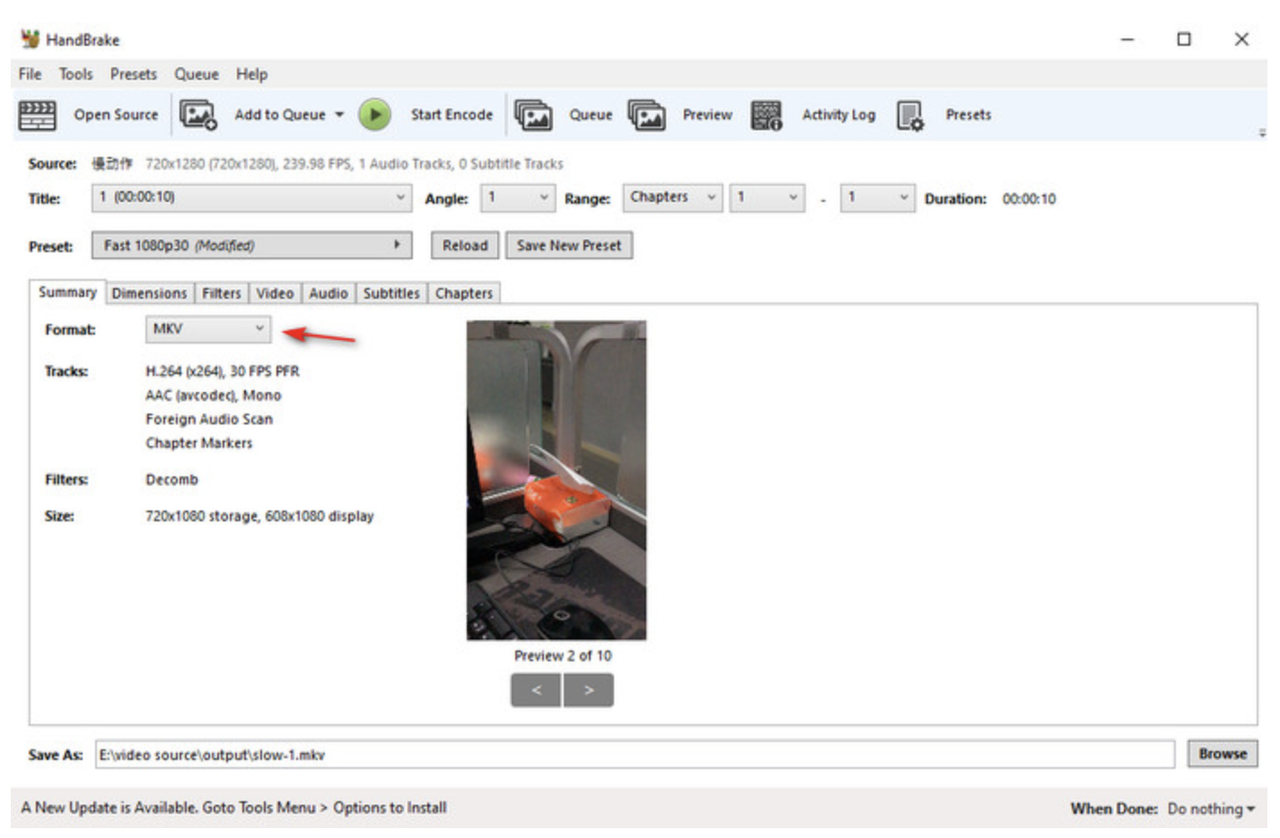Open the When Done dropdown
This screenshot has height=838, width=1280.
coord(1211,808)
